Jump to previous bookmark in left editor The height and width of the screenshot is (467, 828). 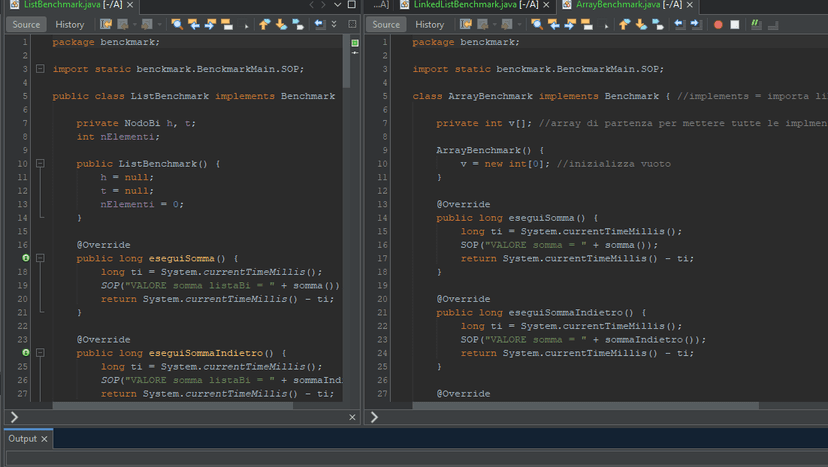265,24
